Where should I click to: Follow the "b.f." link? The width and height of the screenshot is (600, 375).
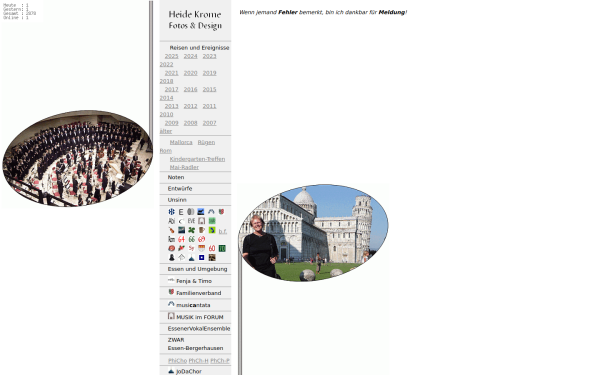[223, 231]
